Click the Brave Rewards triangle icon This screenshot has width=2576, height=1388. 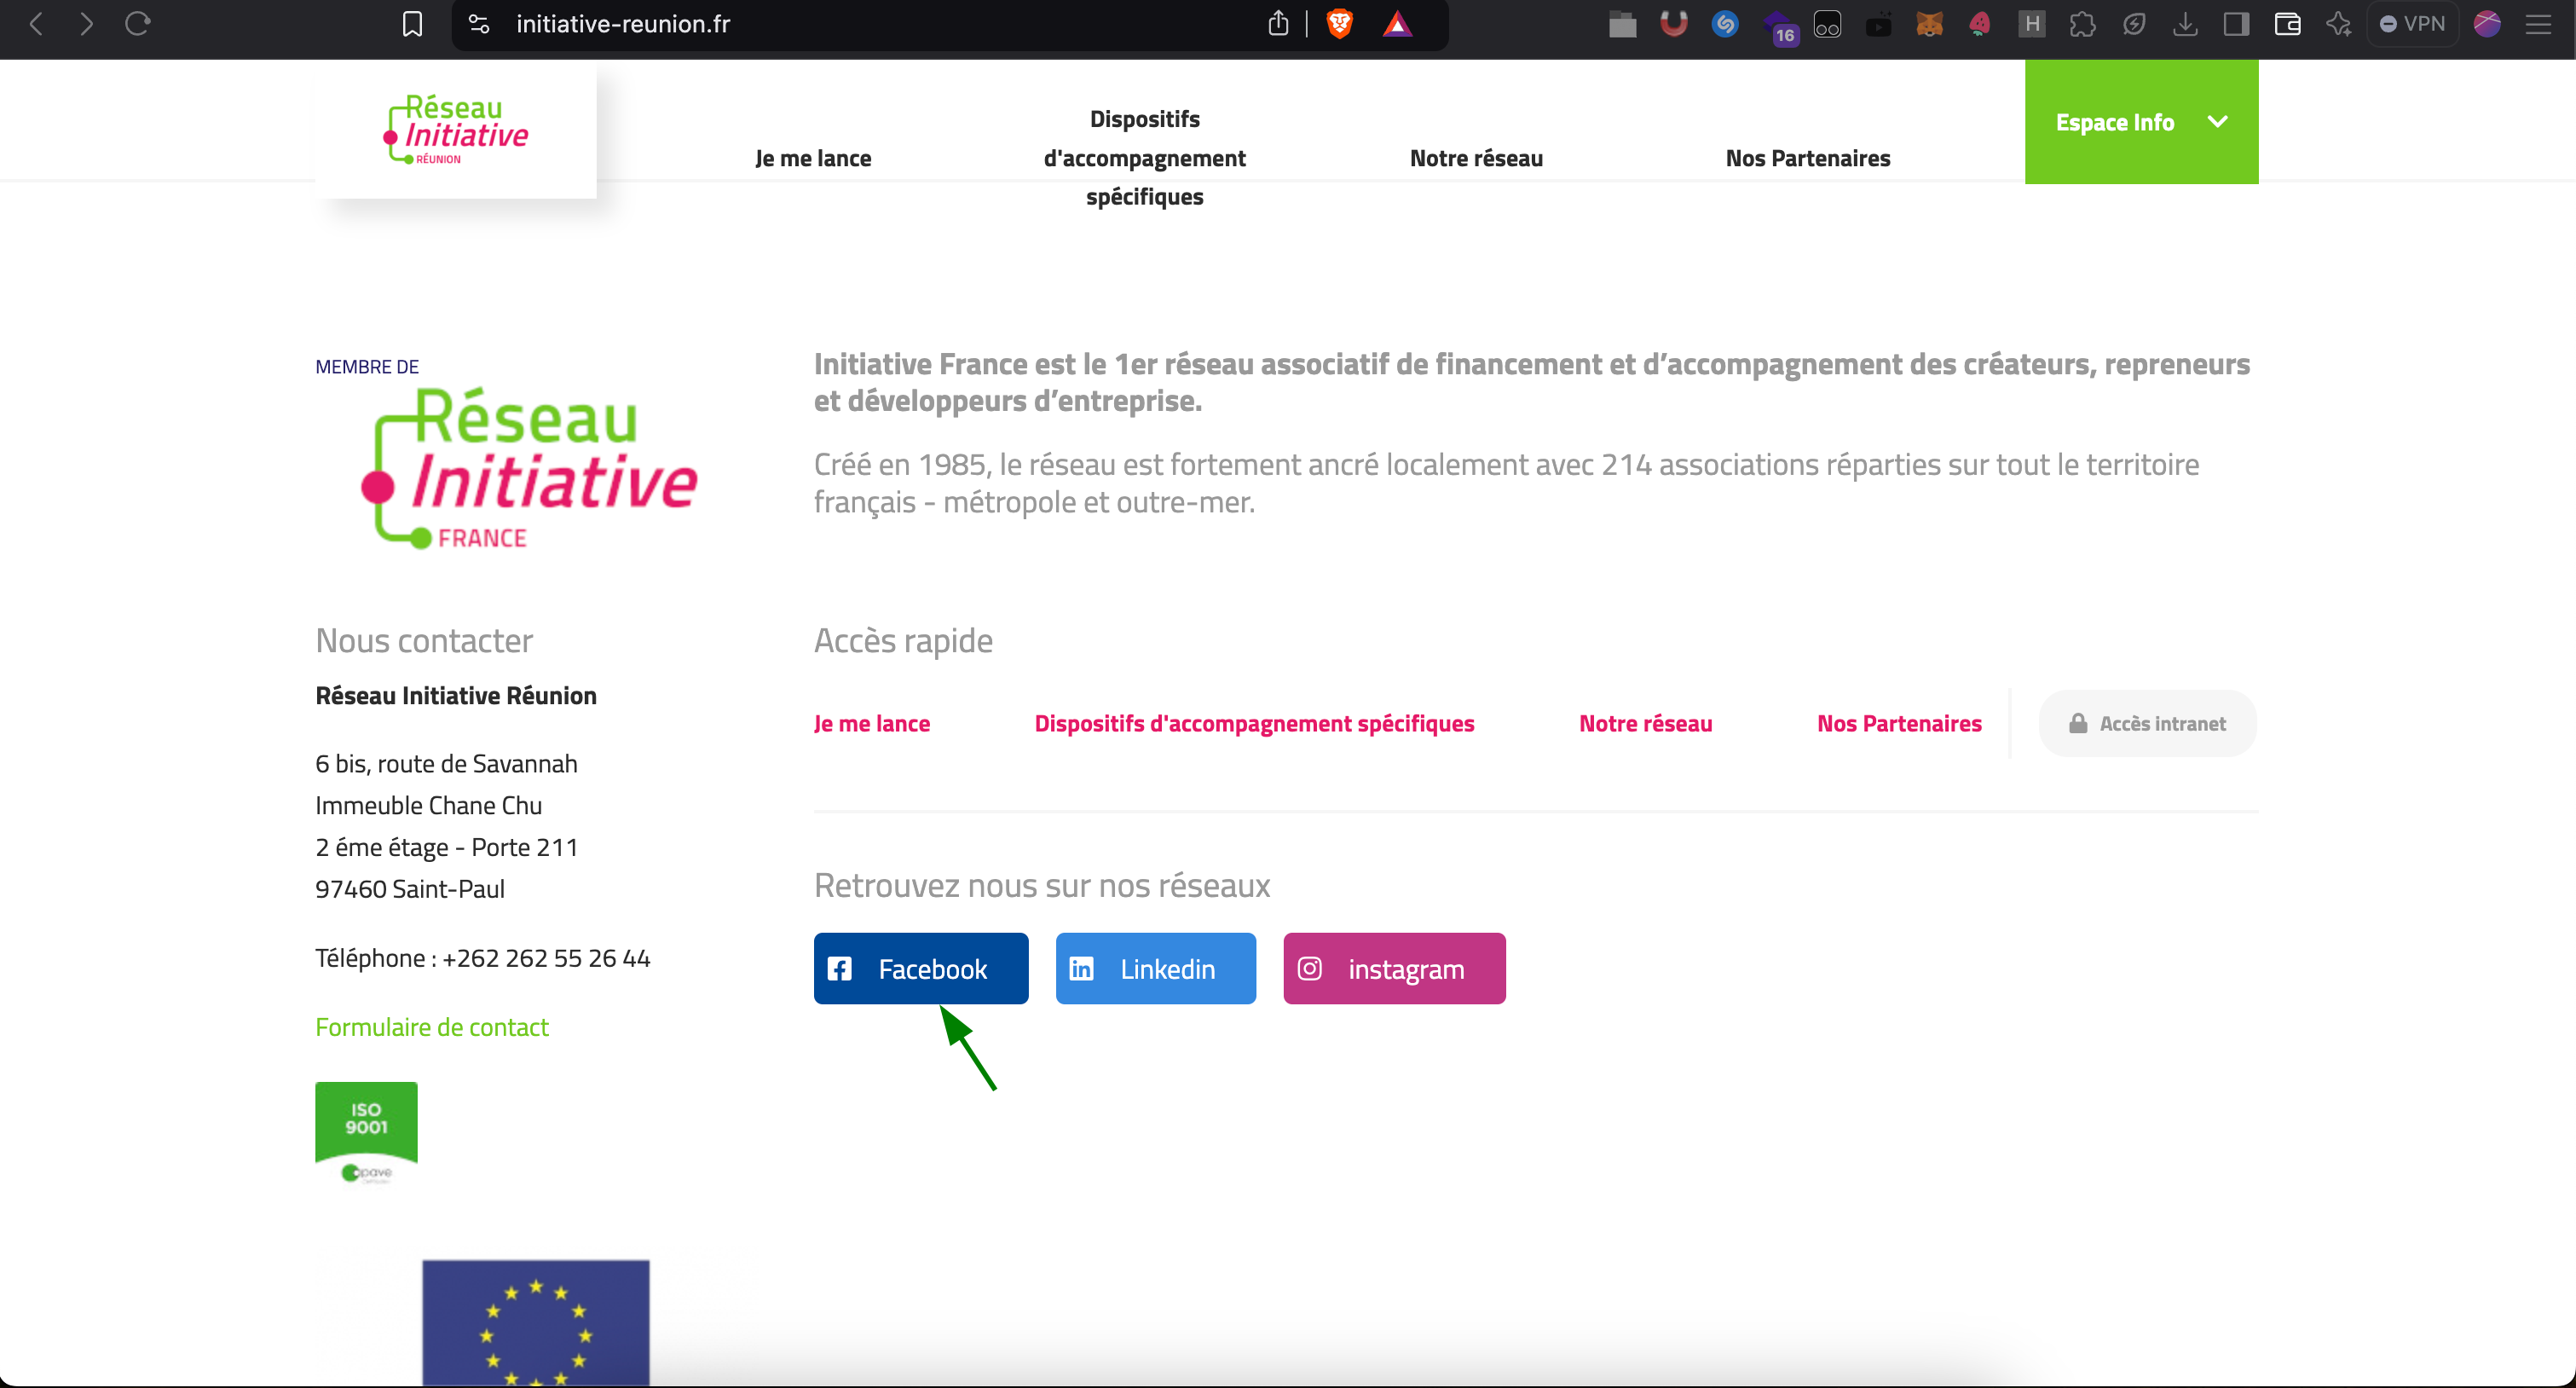tap(1397, 24)
